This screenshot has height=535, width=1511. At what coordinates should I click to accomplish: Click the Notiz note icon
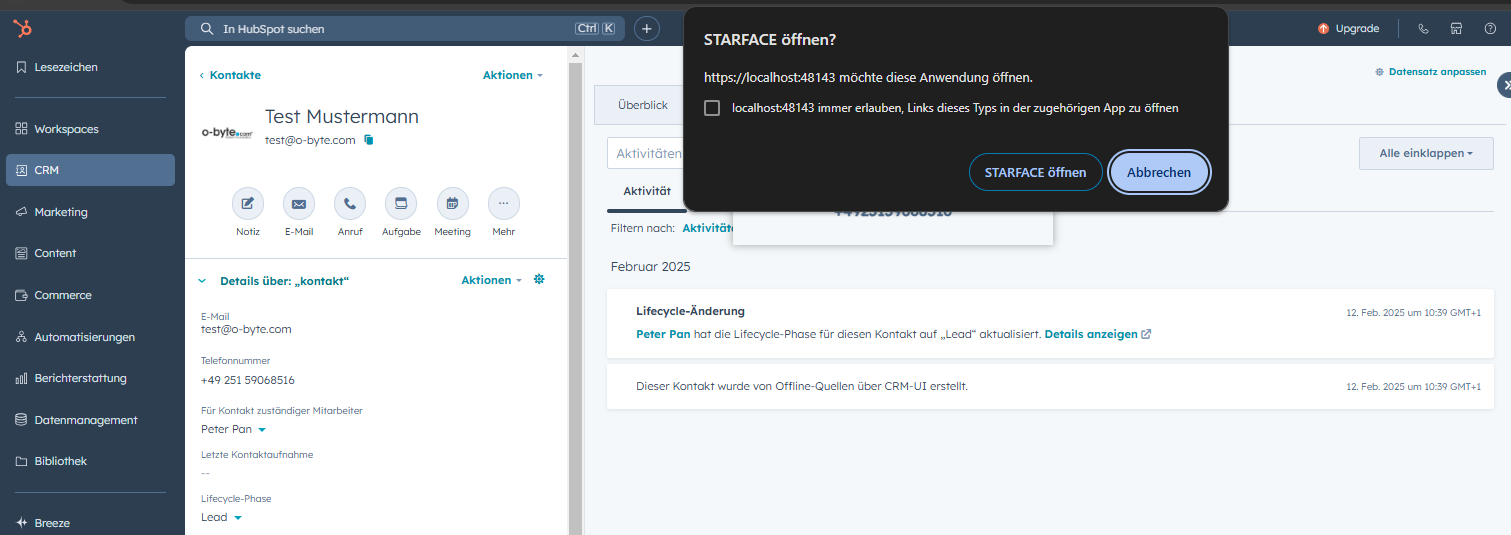(248, 203)
